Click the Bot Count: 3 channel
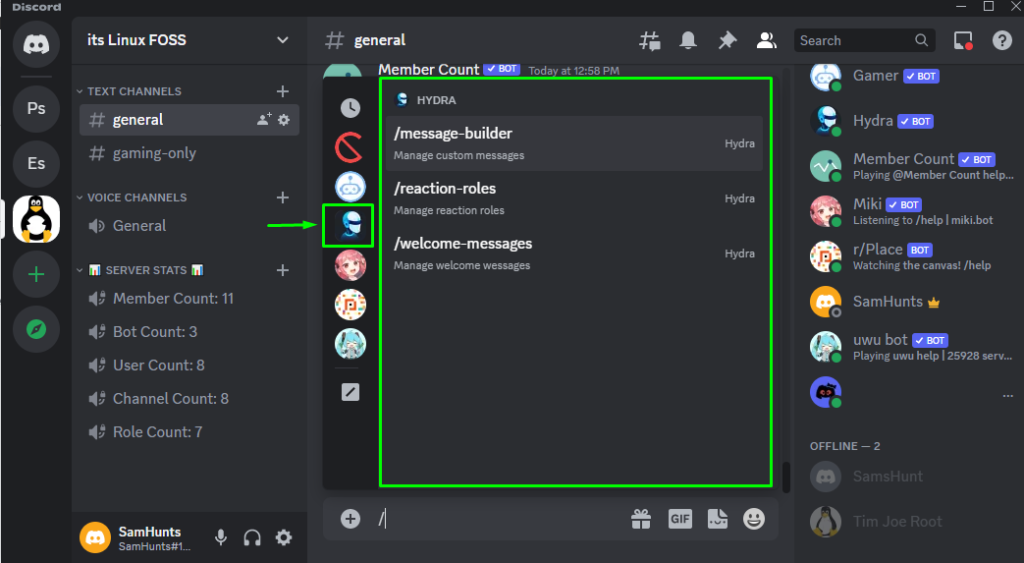Screen dimensions: 1024x563 pos(189,332)
